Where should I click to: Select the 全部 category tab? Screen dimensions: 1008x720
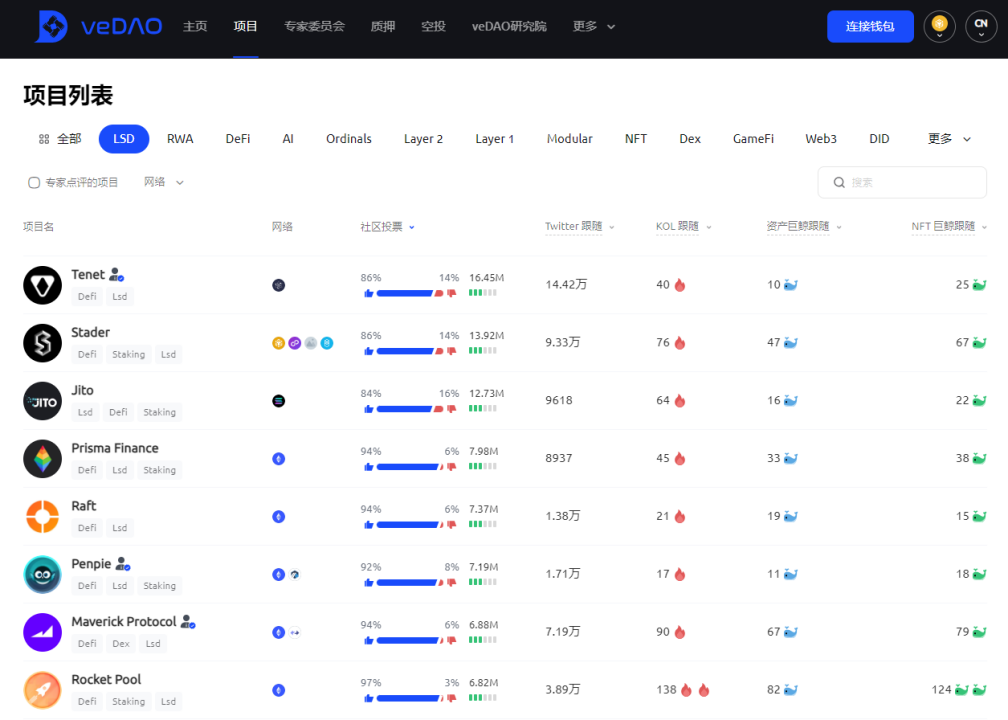[x=60, y=139]
